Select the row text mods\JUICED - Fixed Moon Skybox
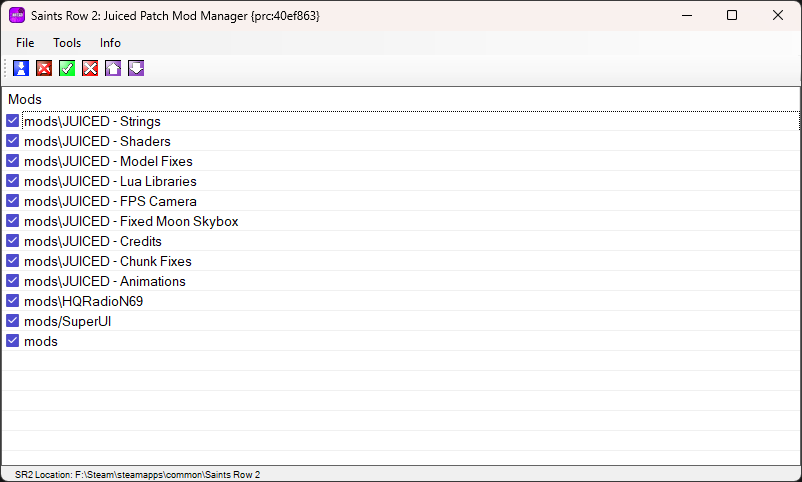Viewport: 802px width, 482px height. tap(131, 221)
